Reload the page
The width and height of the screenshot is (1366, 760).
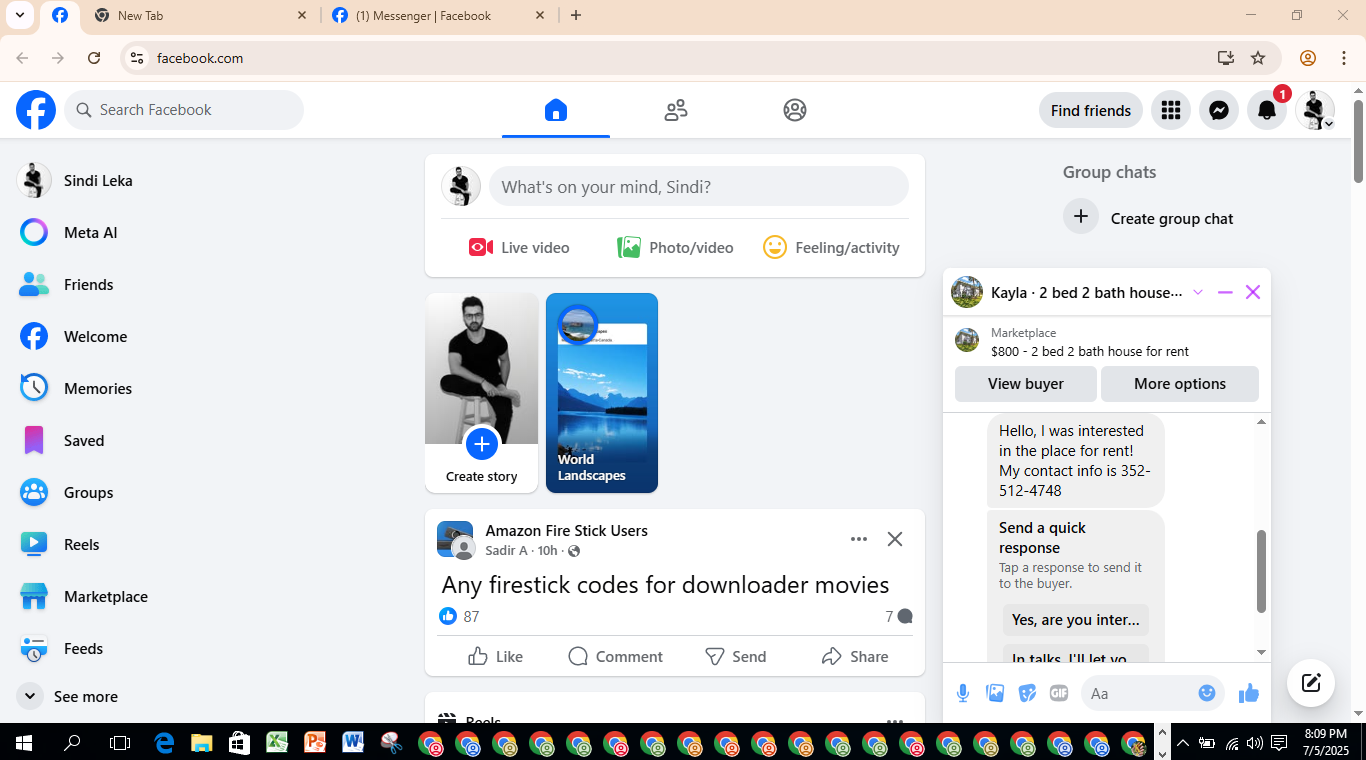(94, 58)
